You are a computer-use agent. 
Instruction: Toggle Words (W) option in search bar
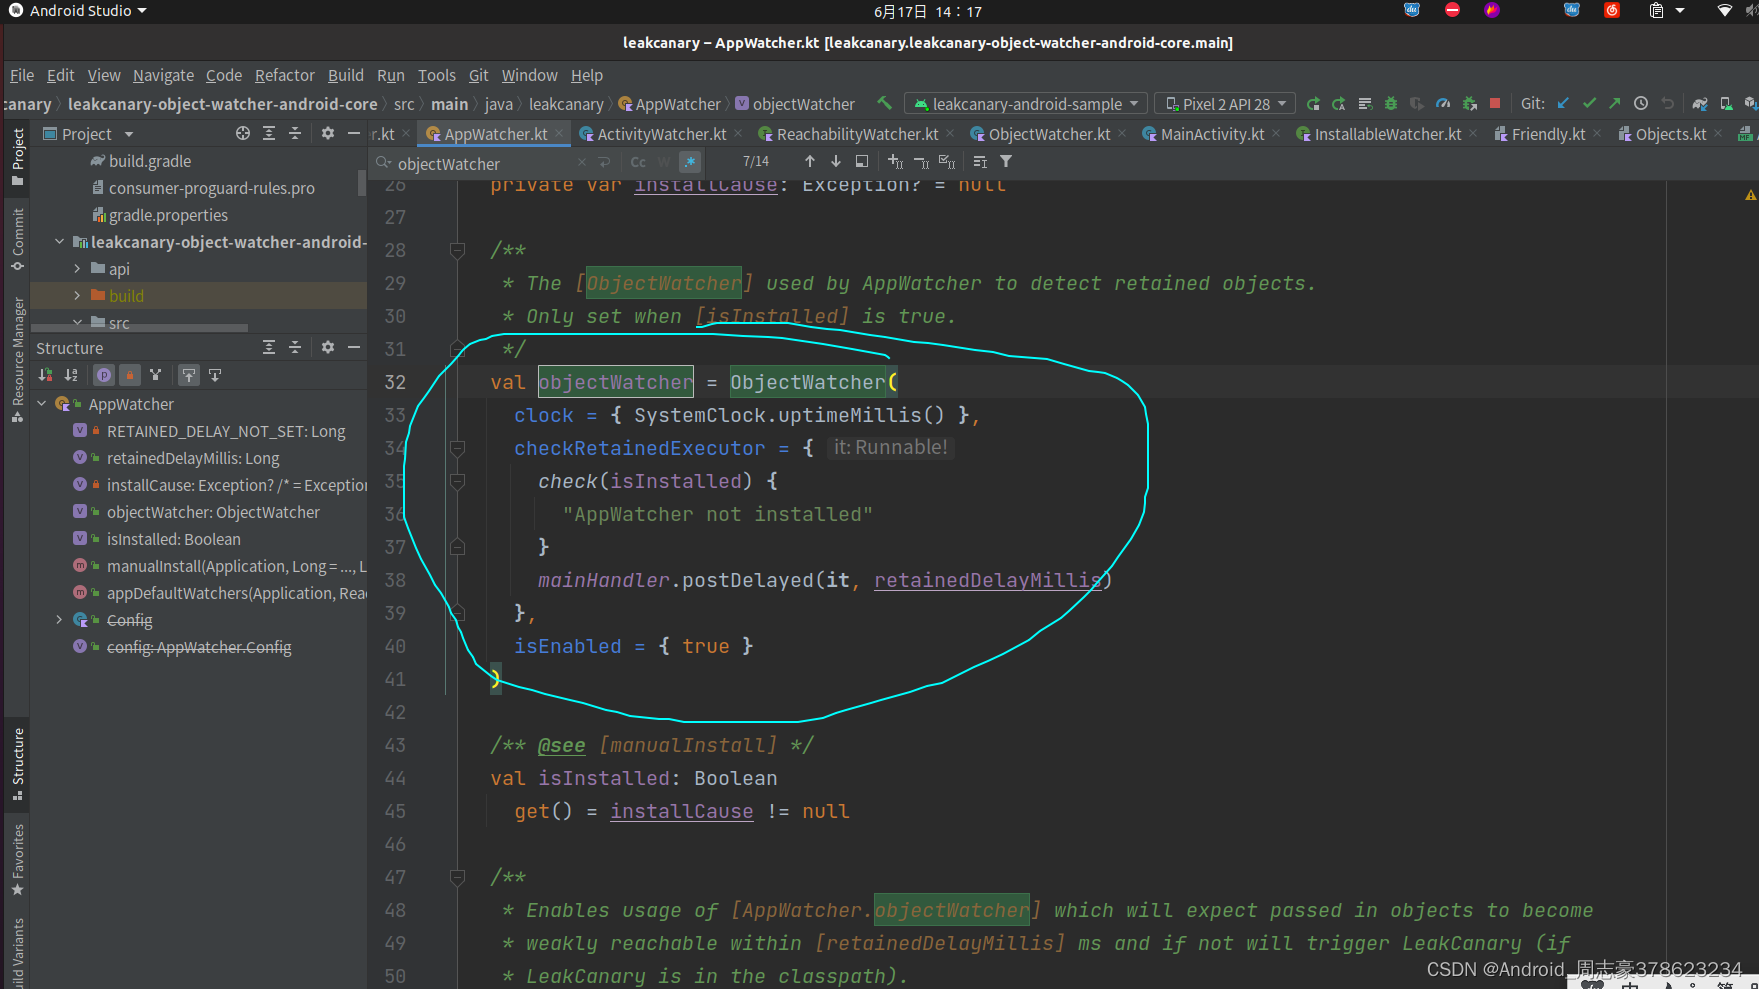pyautogui.click(x=664, y=162)
